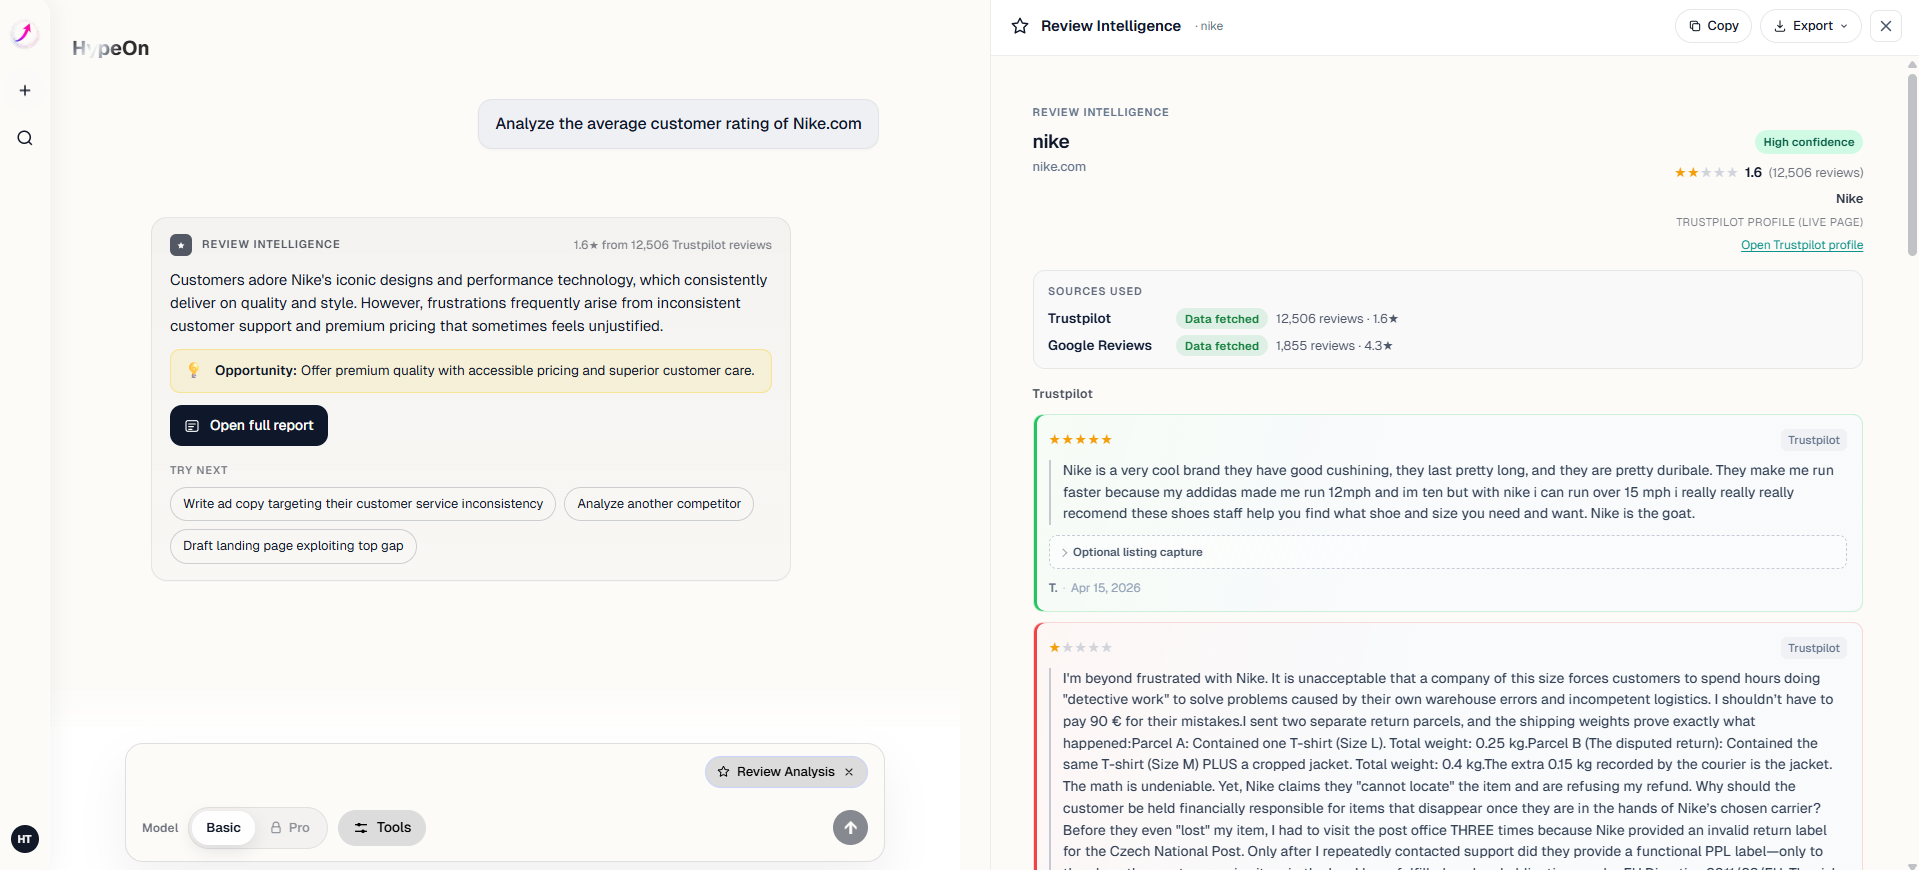Viewport: 1919px width, 870px height.
Task: Click Trustpilot tag on the five-star review
Action: pyautogui.click(x=1813, y=440)
